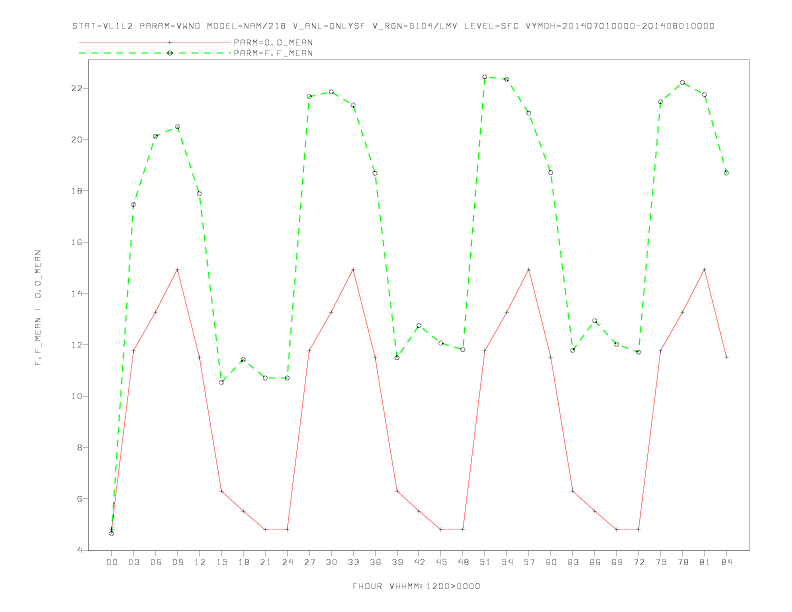Click x-axis tick label 66
Viewport: 792px width, 612px height.
pyautogui.click(x=595, y=562)
